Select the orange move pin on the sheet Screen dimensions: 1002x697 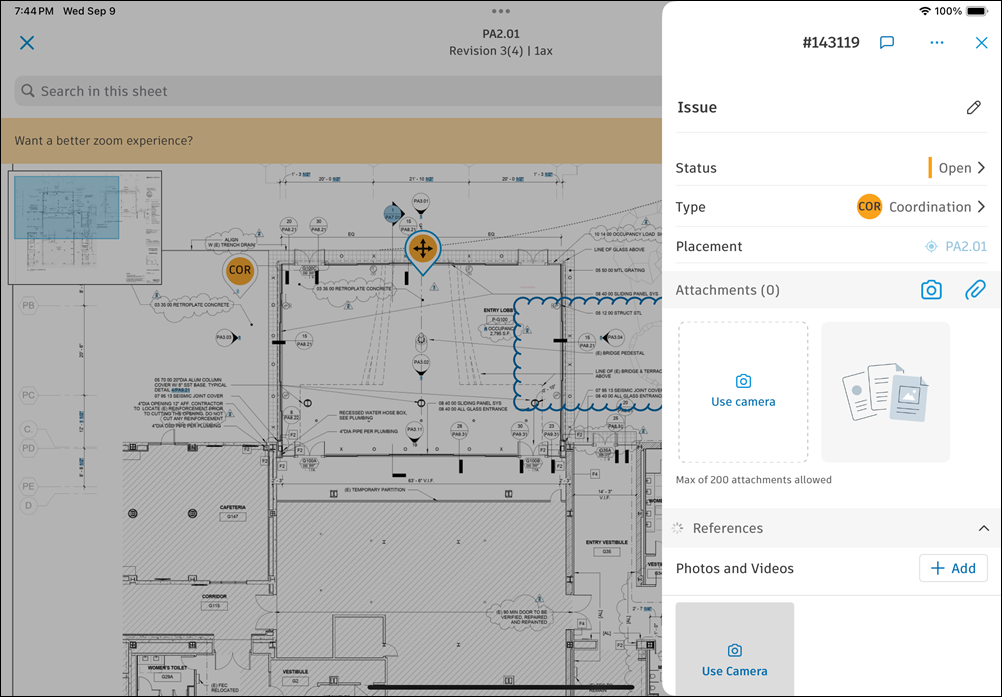422,251
